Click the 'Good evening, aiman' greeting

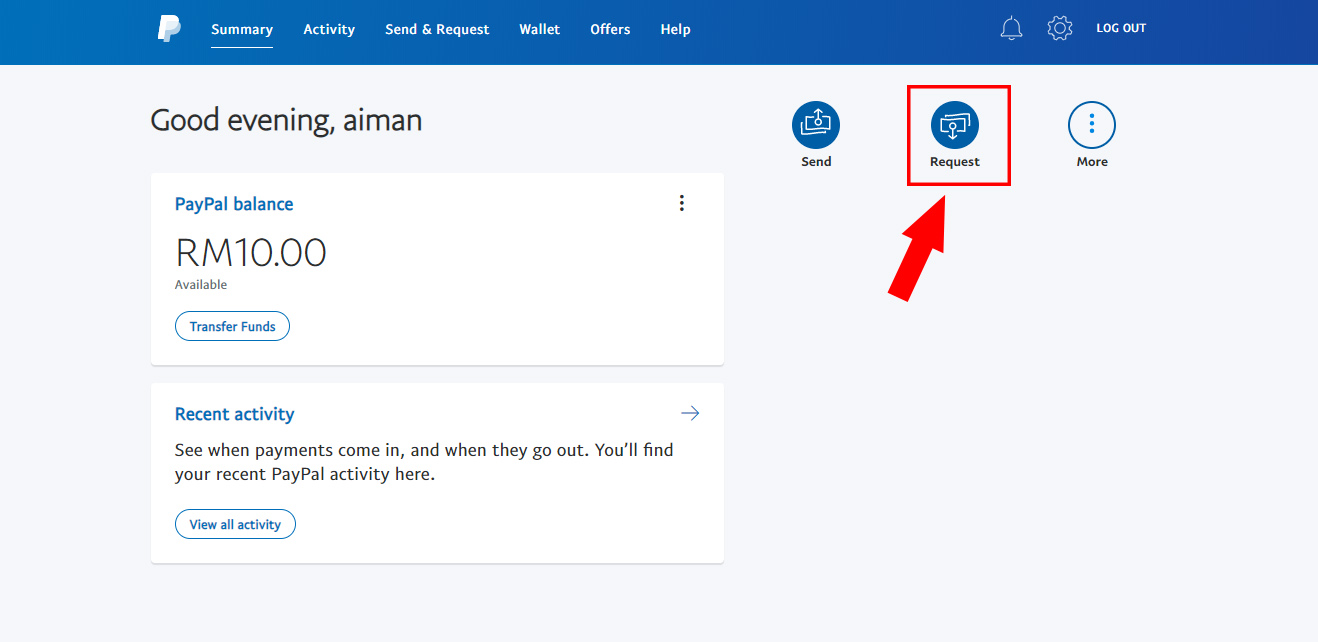[286, 121]
